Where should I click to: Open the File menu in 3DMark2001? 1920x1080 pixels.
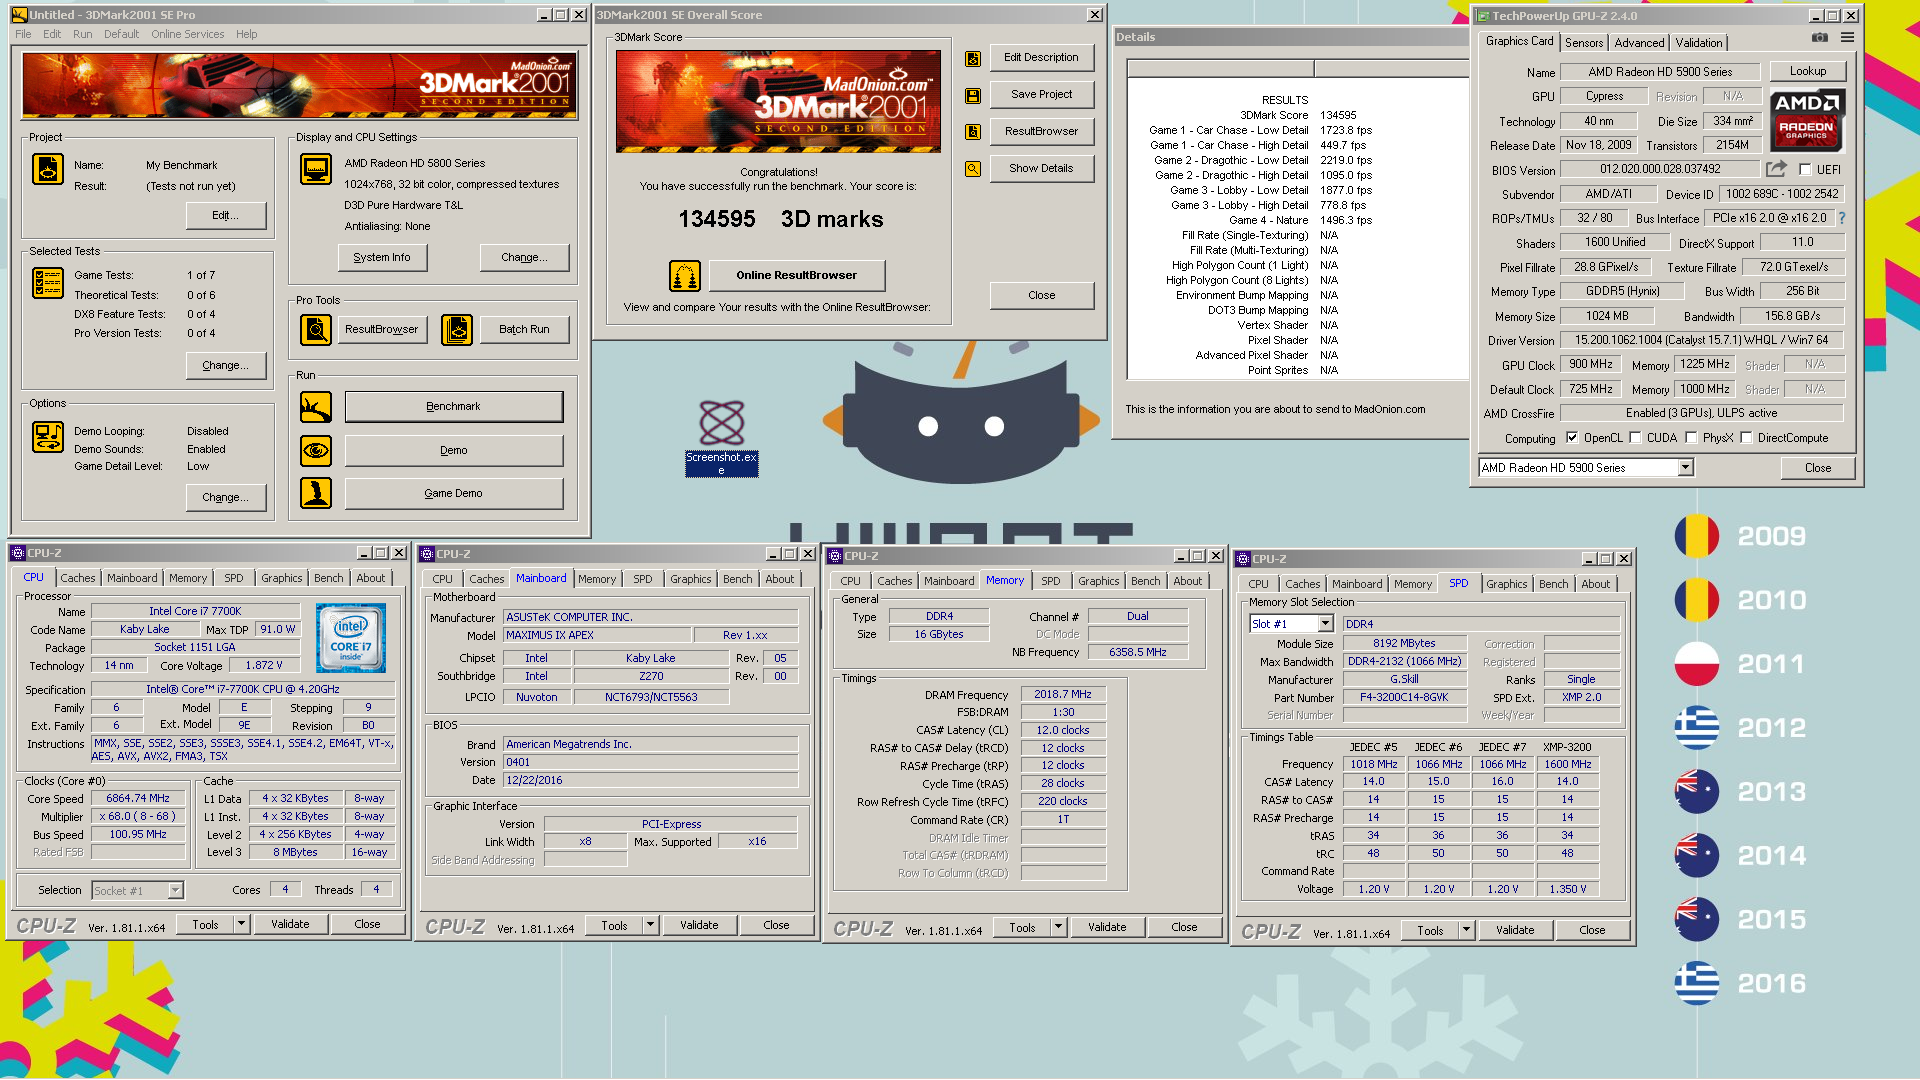click(x=23, y=34)
